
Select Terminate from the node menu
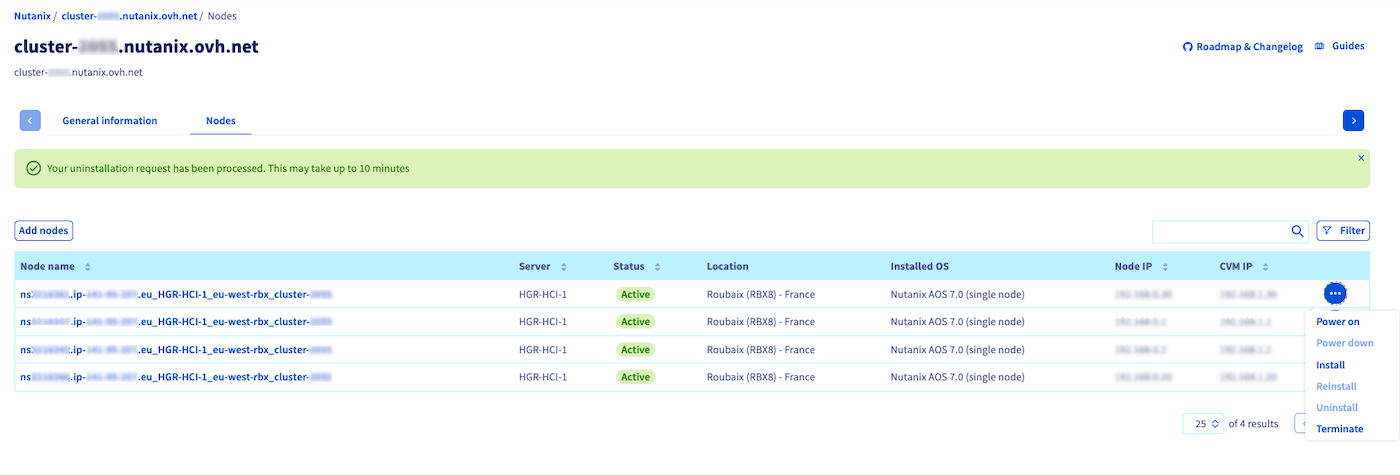(1339, 429)
